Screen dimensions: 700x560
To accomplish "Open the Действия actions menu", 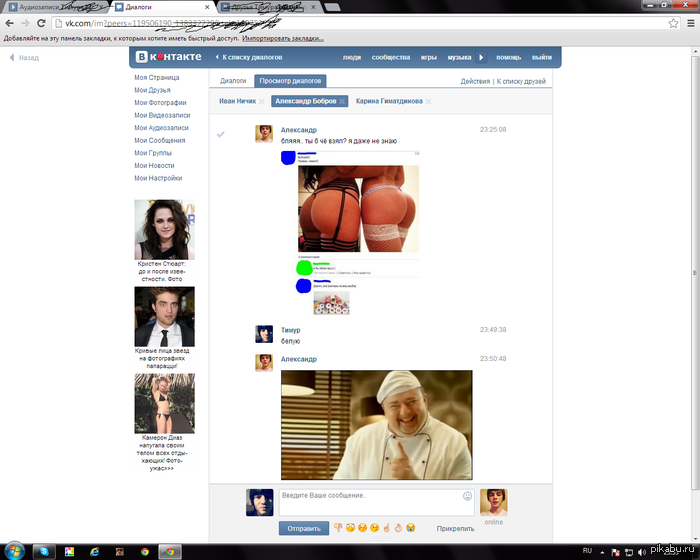I will click(475, 81).
